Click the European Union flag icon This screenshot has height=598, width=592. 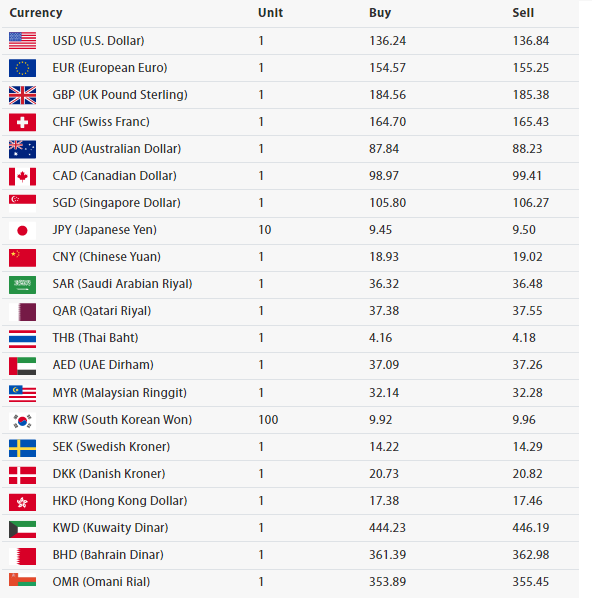(x=23, y=68)
